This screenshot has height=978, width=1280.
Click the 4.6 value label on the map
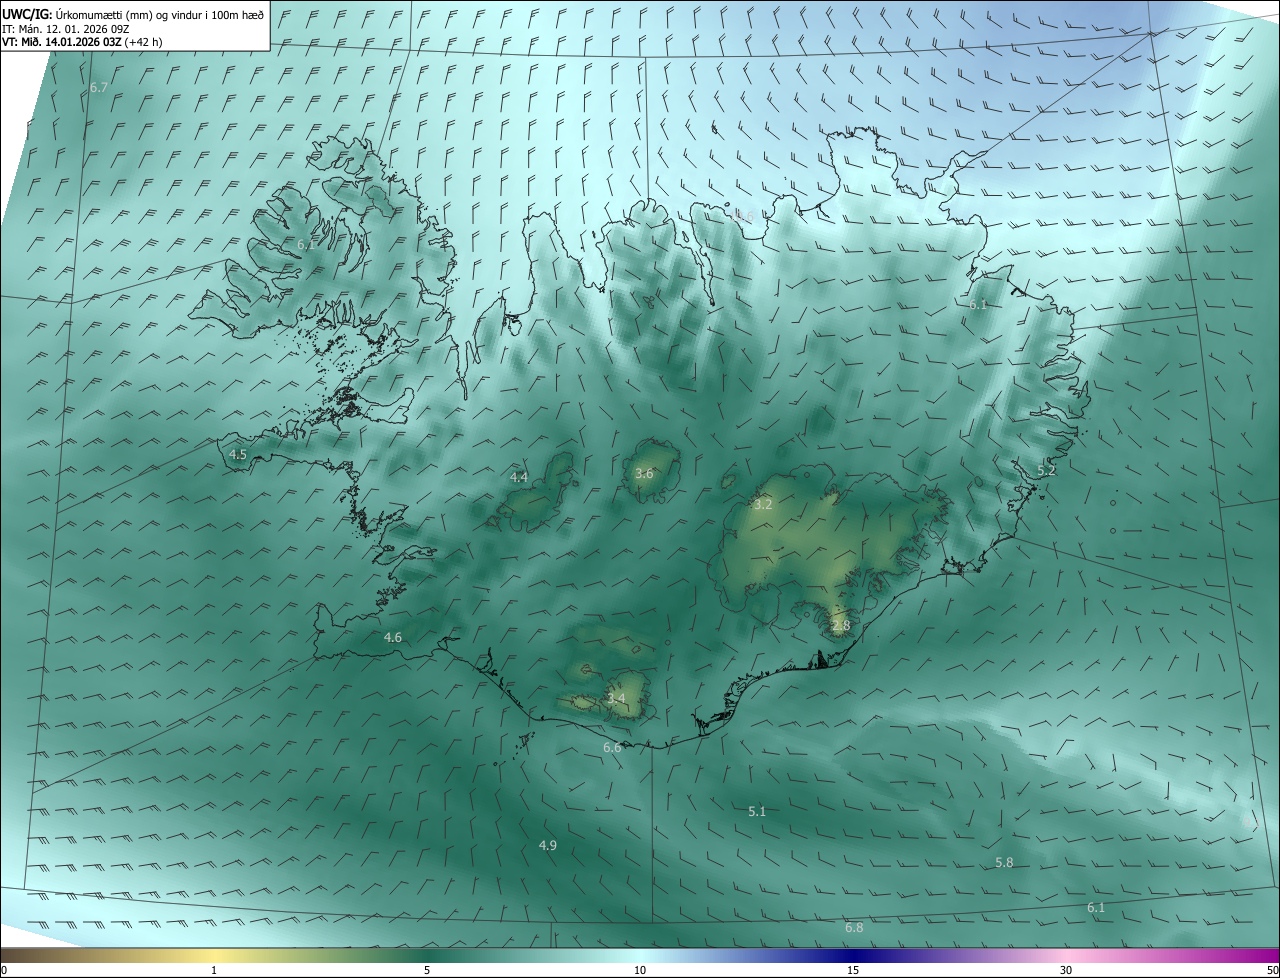tap(393, 638)
